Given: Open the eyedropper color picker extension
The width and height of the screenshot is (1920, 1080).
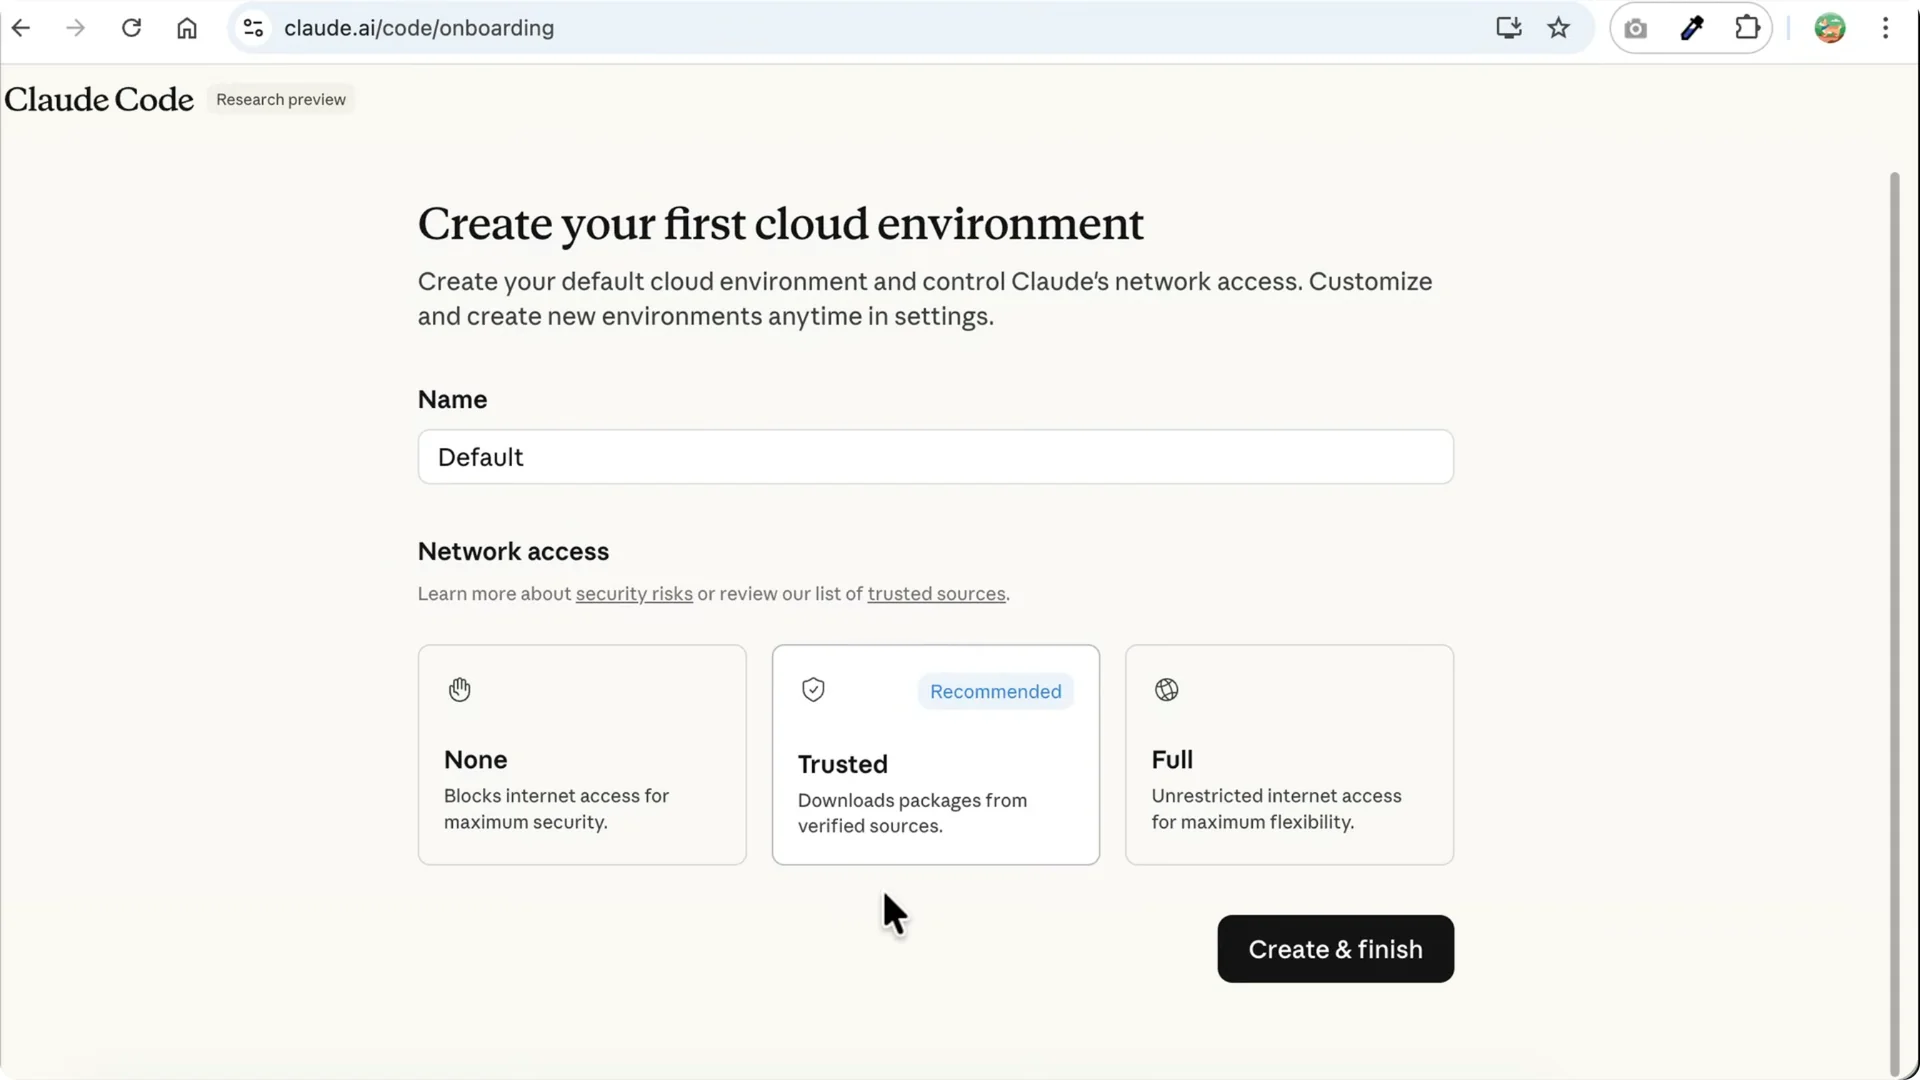Looking at the screenshot, I should pos(1692,28).
